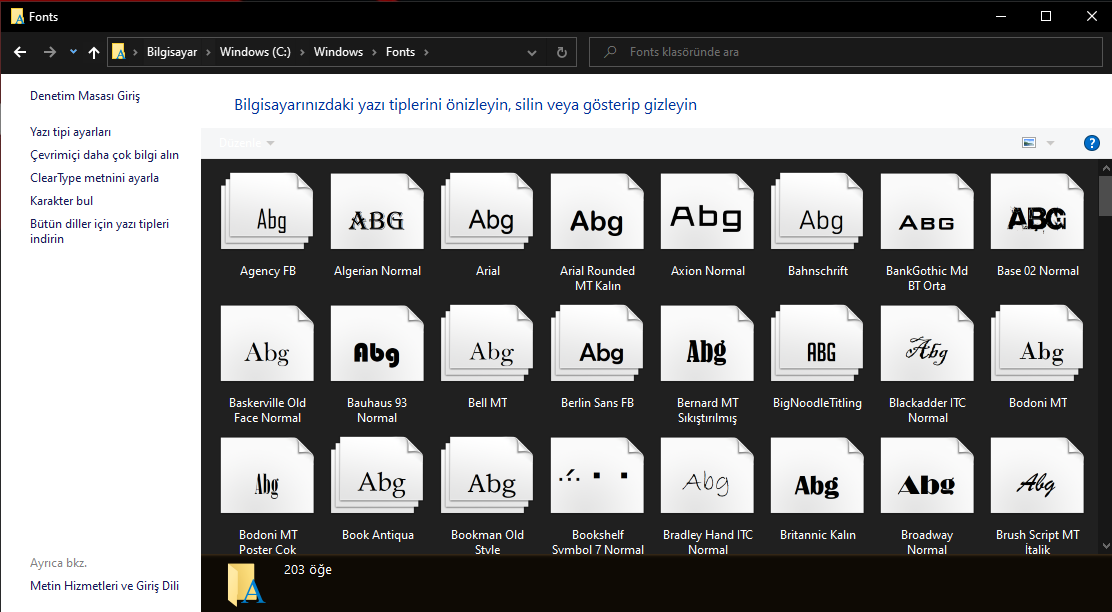Image resolution: width=1112 pixels, height=612 pixels.
Task: Click the 203 öğe item count text
Action: pos(308,569)
